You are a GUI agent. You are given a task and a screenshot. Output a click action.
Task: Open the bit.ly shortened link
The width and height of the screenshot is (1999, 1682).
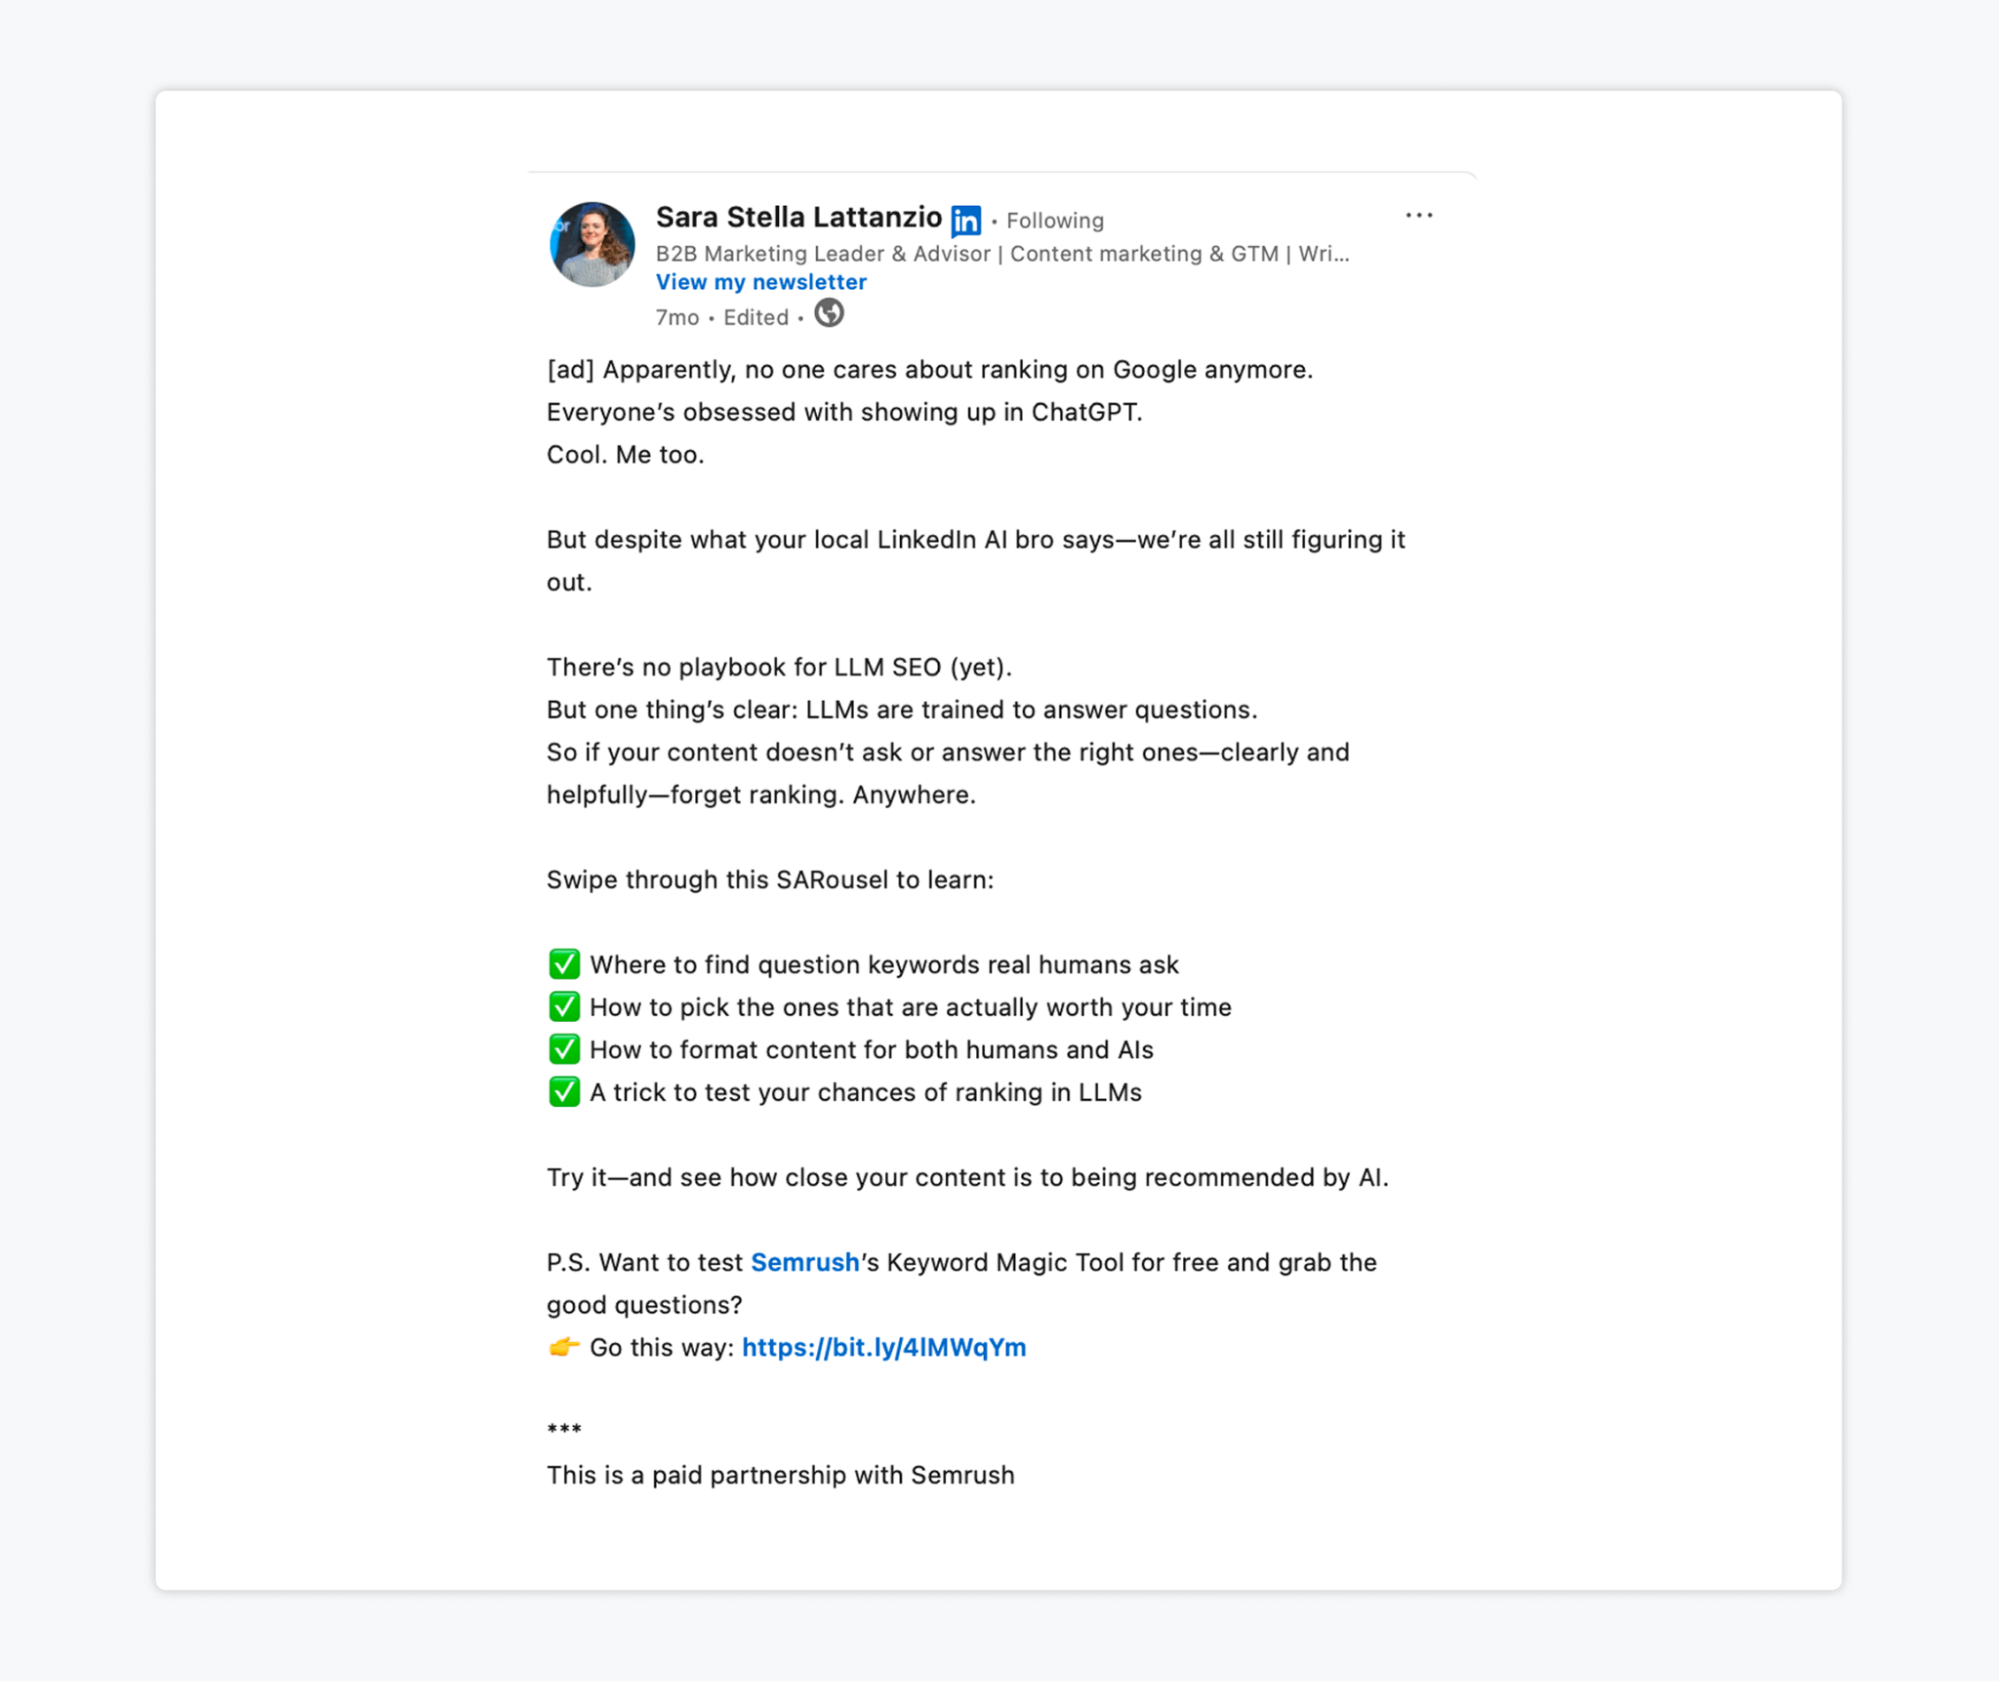click(x=883, y=1347)
